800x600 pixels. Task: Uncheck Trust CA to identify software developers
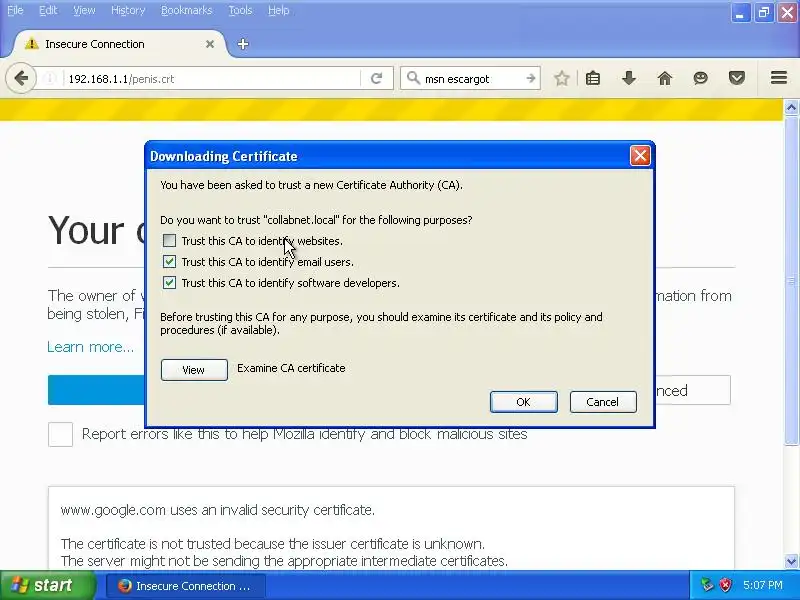coord(169,283)
